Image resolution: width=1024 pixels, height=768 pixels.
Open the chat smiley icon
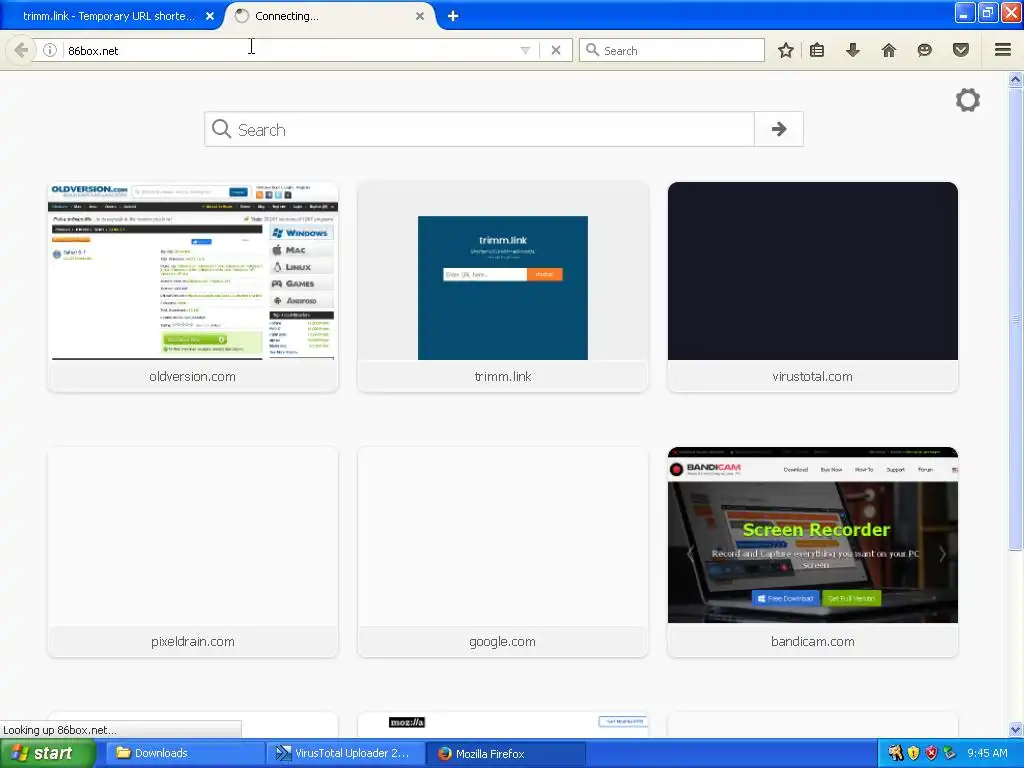click(925, 50)
